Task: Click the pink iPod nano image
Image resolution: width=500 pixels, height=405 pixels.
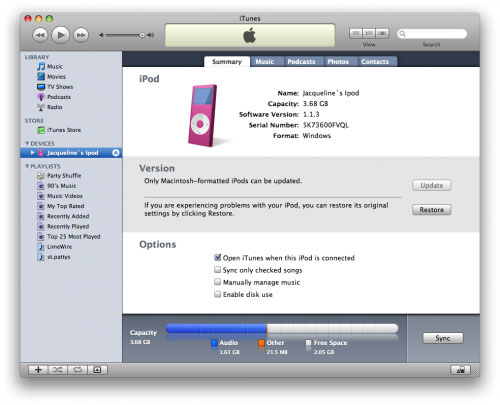Action: [203, 116]
